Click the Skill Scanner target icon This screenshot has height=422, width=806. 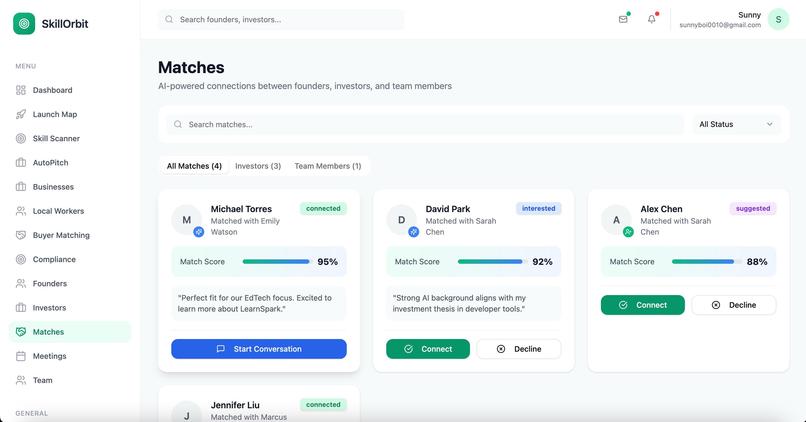click(x=21, y=138)
